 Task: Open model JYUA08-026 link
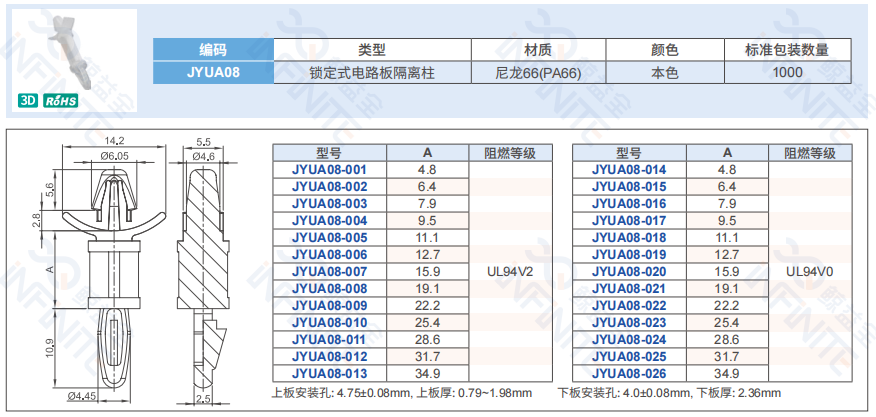[628, 373]
